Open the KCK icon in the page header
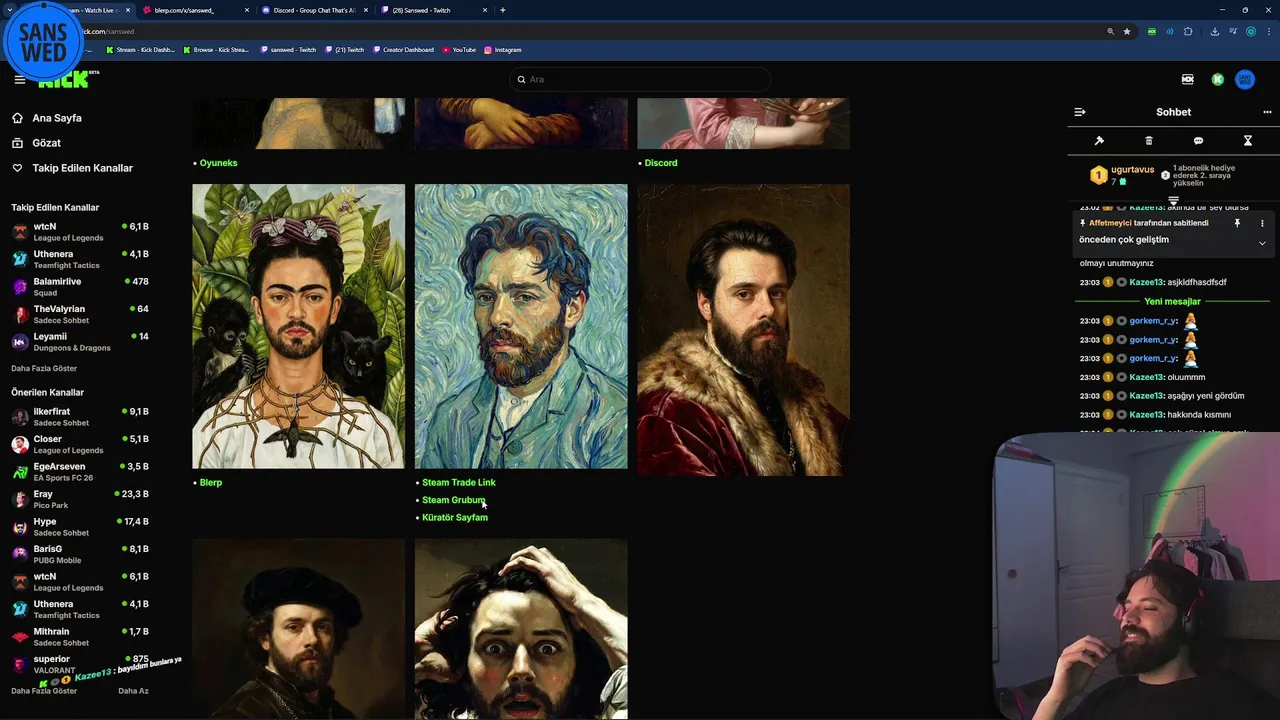 (x=1187, y=79)
